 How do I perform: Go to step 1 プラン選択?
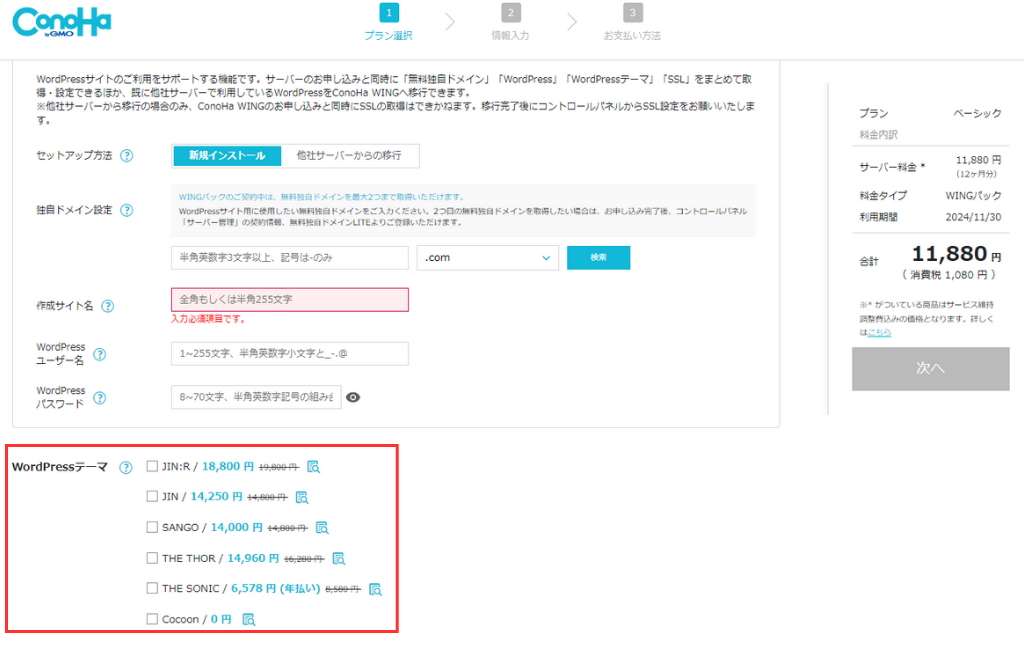pos(389,22)
